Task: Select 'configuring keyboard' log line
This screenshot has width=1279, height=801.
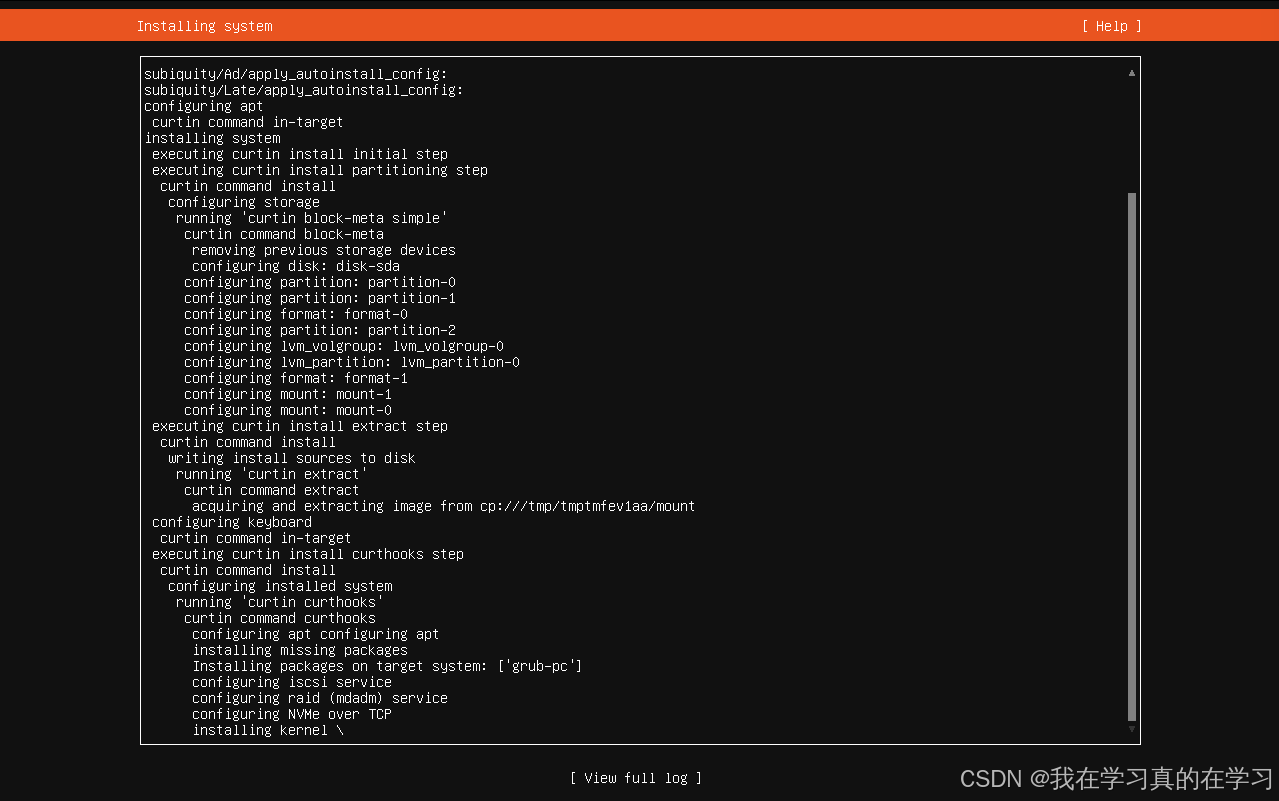Action: coord(232,522)
